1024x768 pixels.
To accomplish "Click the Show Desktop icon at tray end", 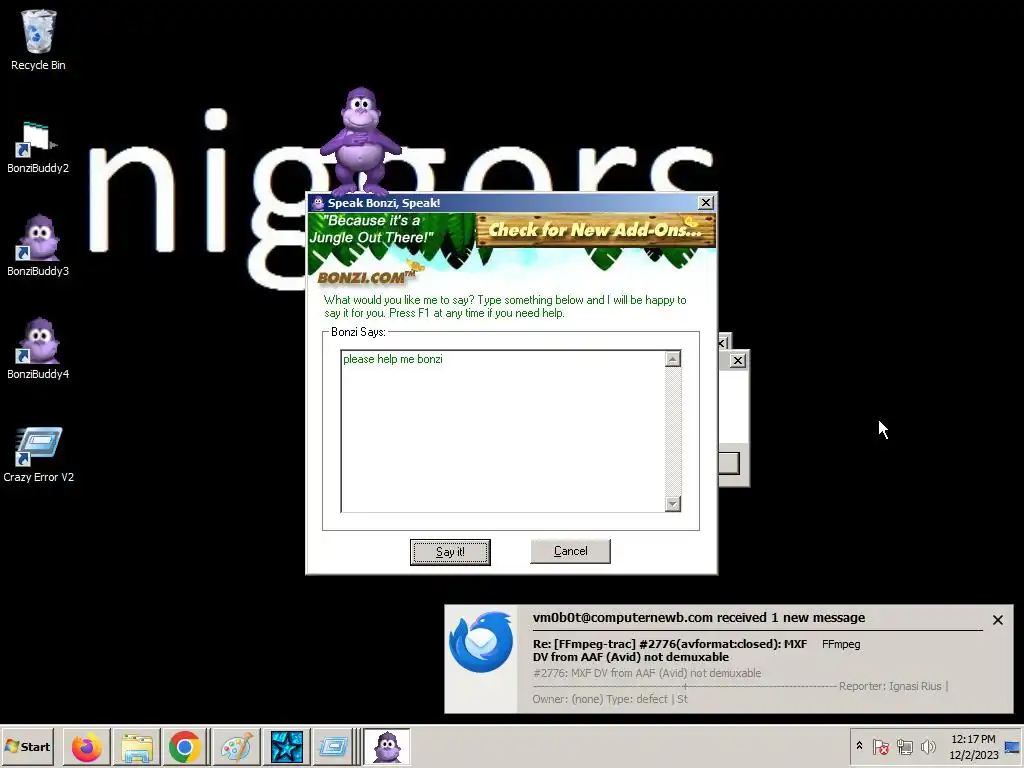I will 1012,747.
